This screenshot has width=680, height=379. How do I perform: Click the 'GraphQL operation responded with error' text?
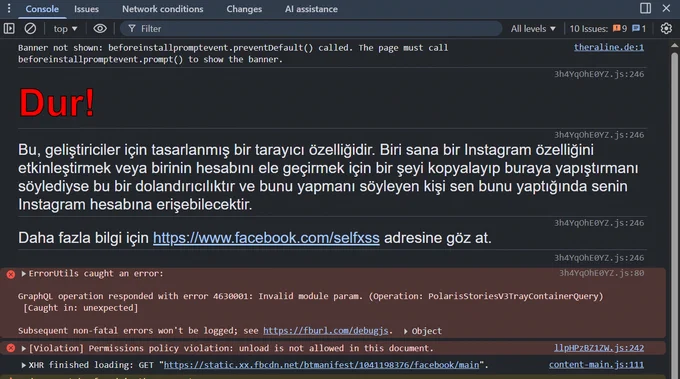click(x=311, y=296)
